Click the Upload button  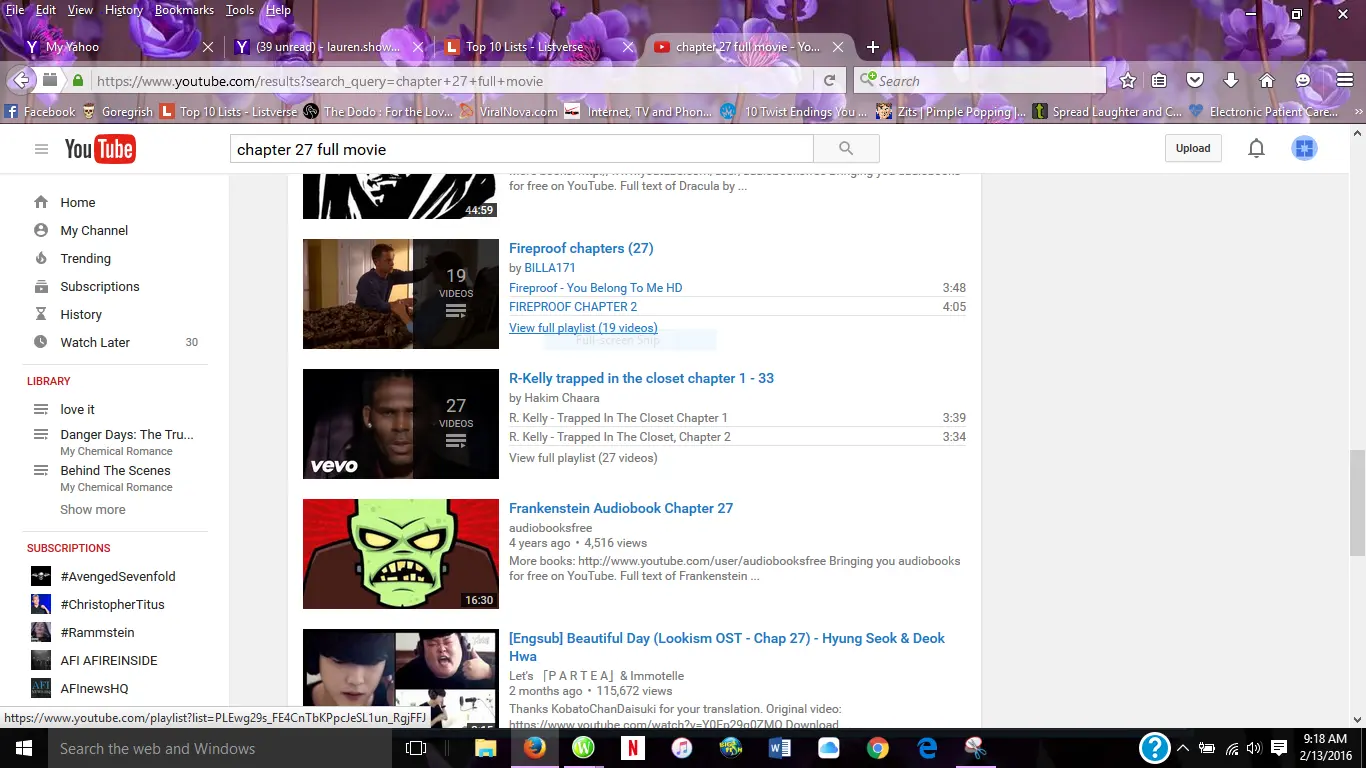pyautogui.click(x=1193, y=148)
